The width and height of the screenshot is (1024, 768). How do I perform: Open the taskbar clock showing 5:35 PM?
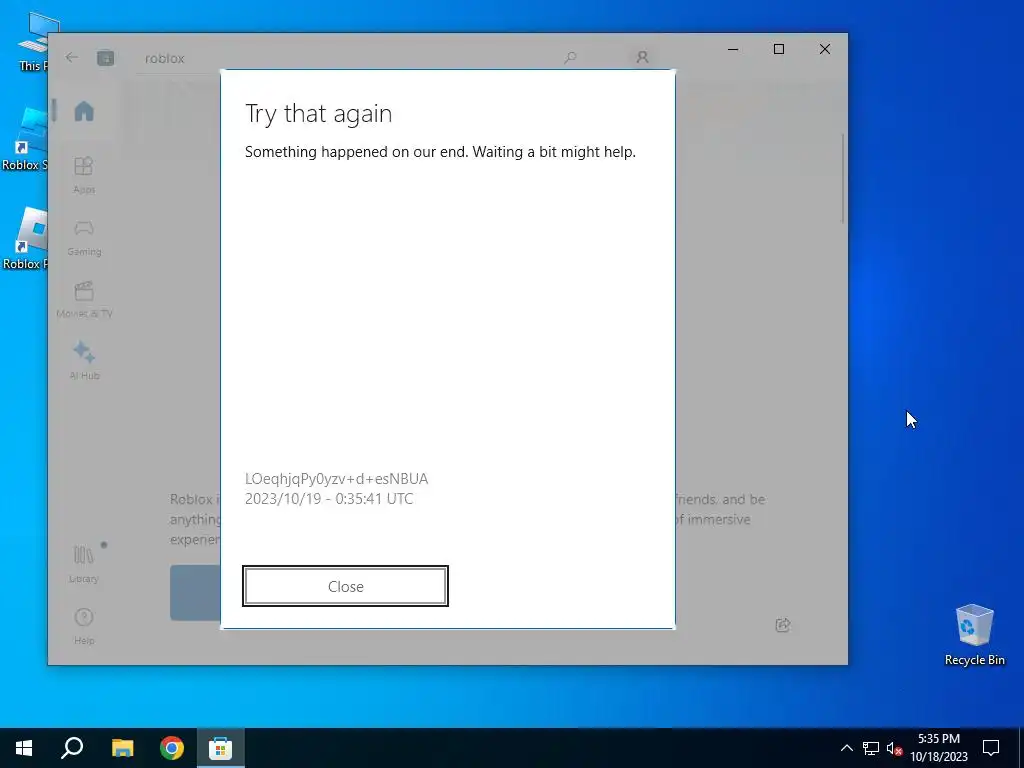[939, 748]
